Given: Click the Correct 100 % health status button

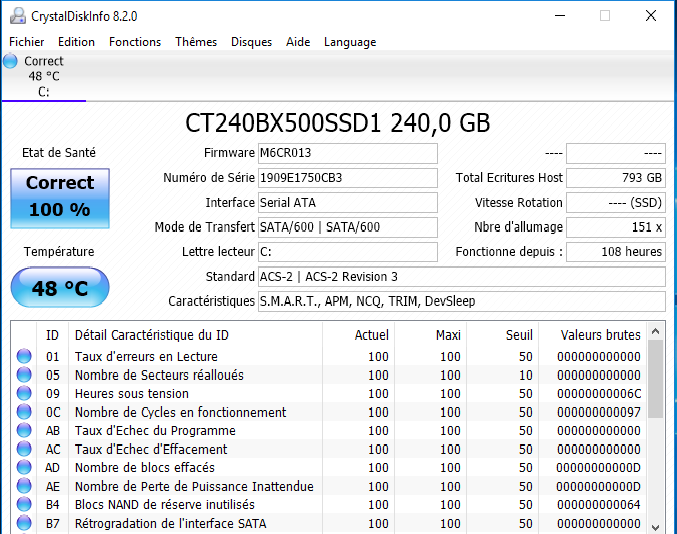Looking at the screenshot, I should [x=60, y=197].
